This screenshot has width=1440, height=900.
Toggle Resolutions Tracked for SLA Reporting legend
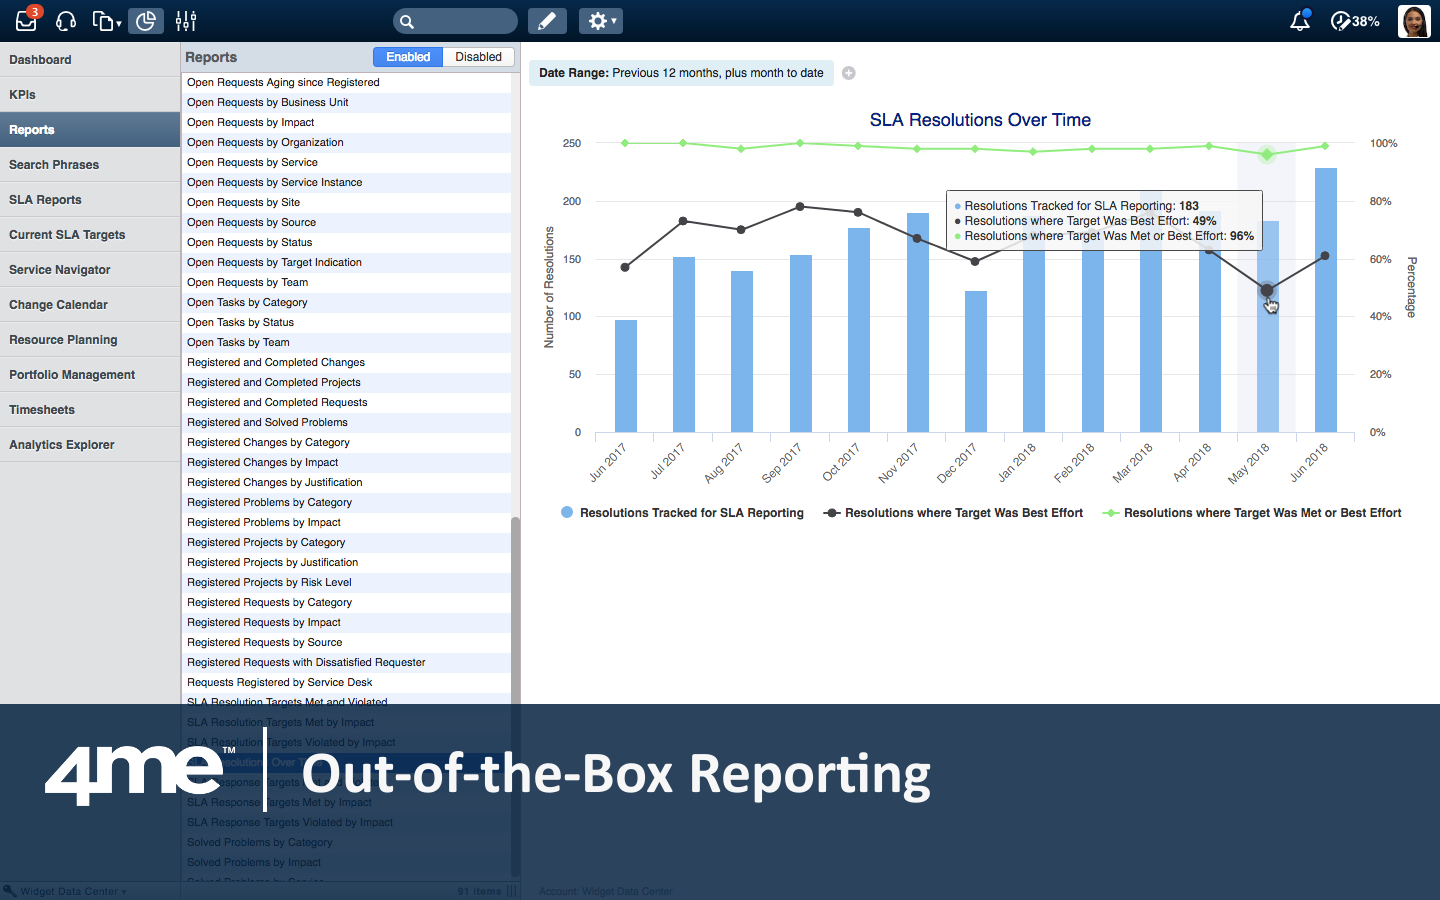pyautogui.click(x=682, y=513)
